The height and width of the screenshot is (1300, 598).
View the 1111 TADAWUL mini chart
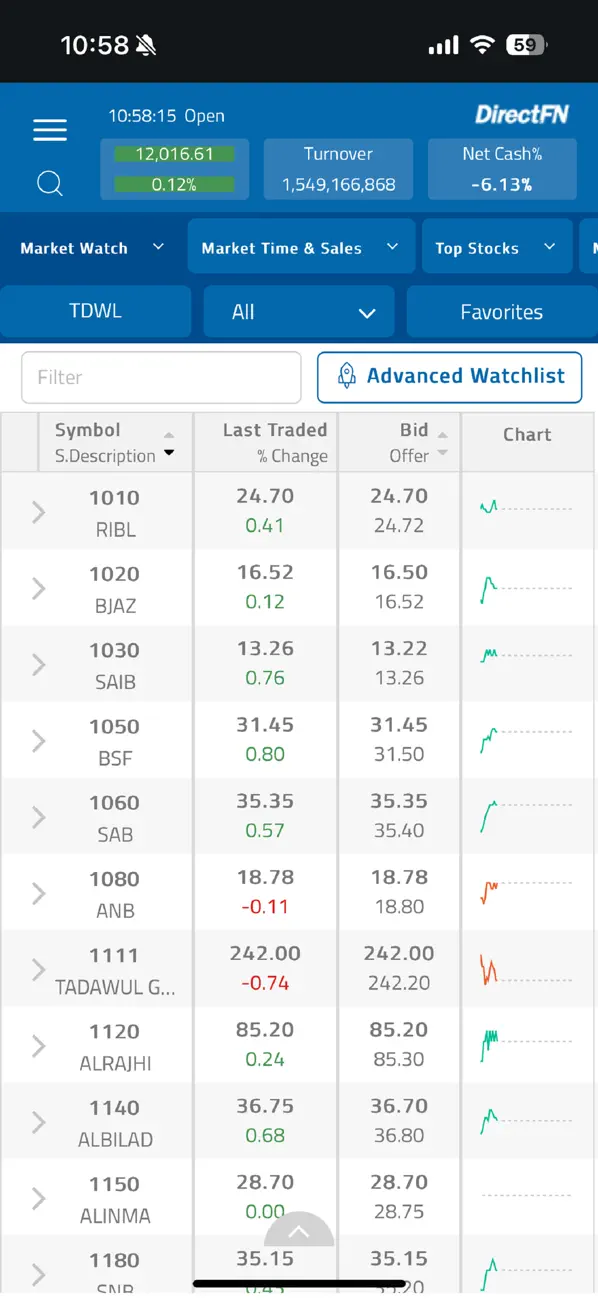527,968
